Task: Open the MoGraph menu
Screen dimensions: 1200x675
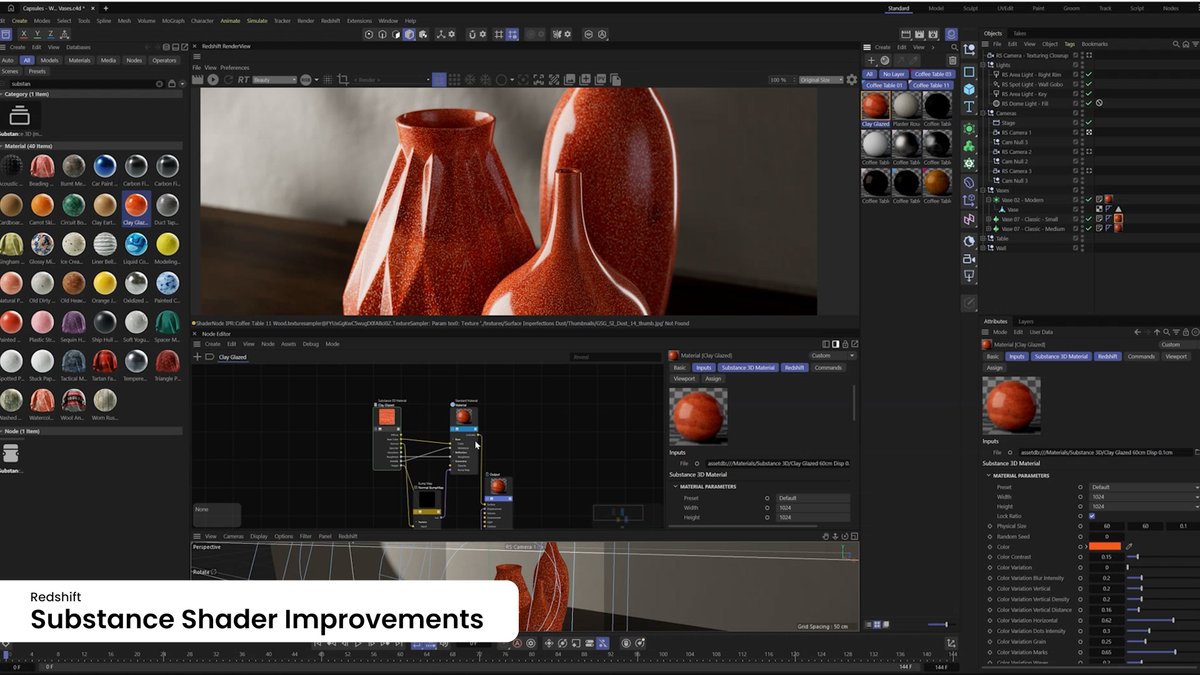Action: 174,20
